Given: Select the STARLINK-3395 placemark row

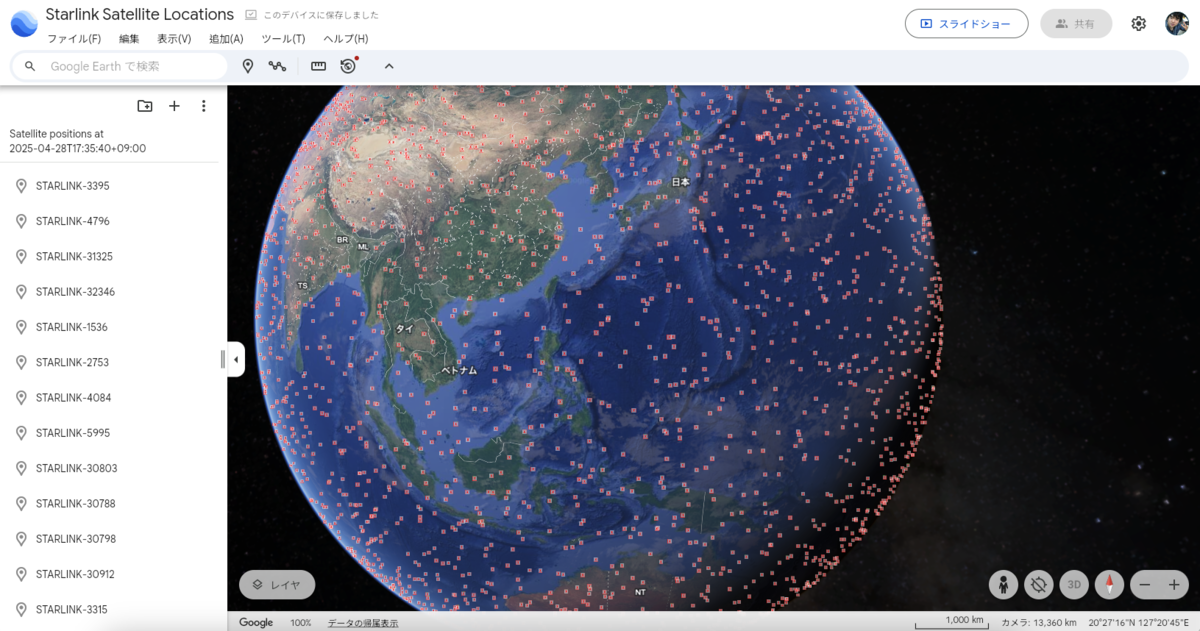Looking at the screenshot, I should click(113, 186).
